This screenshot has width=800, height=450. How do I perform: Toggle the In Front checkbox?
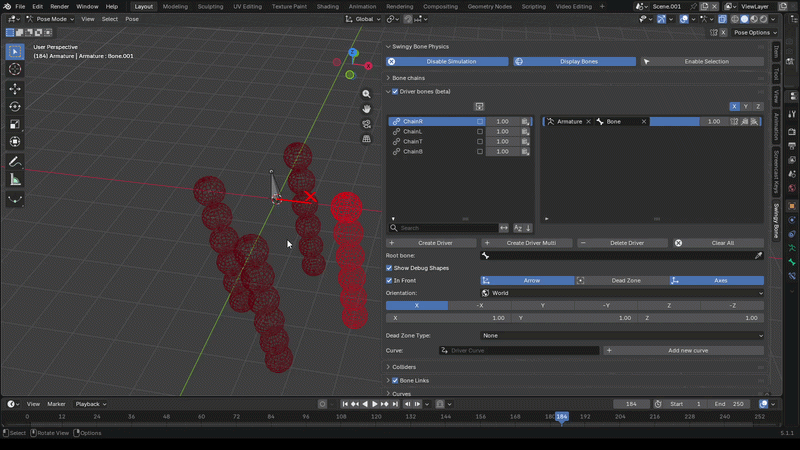[x=389, y=281]
